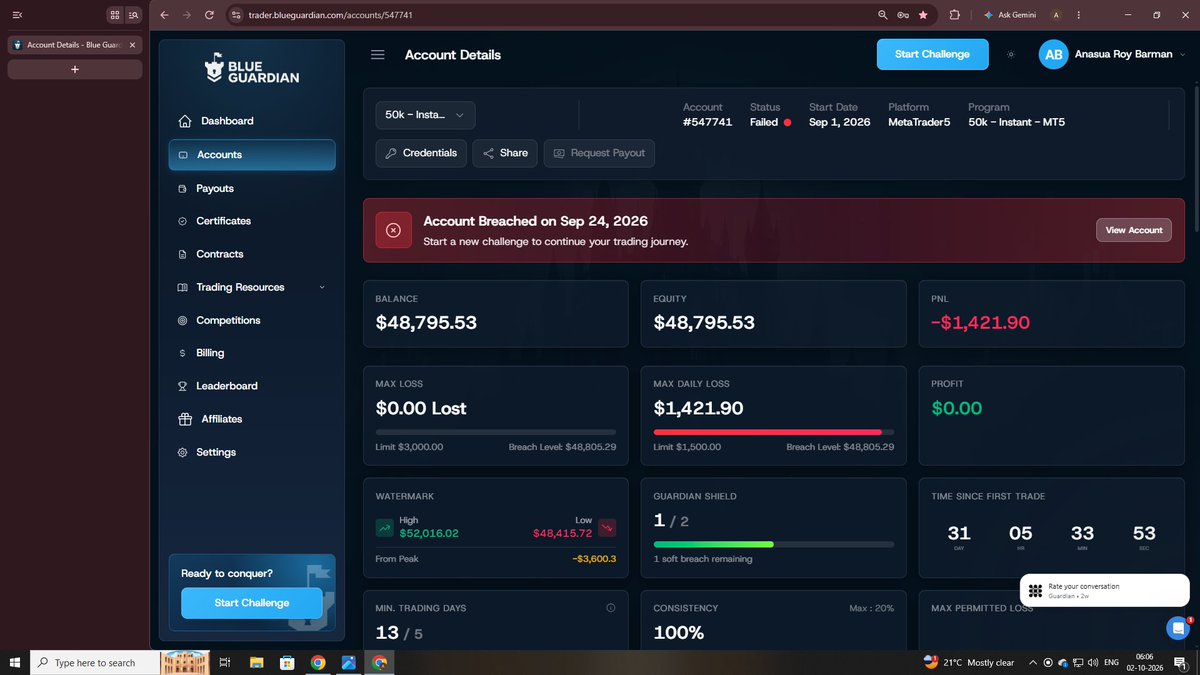The image size is (1200, 675).
Task: Click the Credentials button
Action: tap(421, 153)
